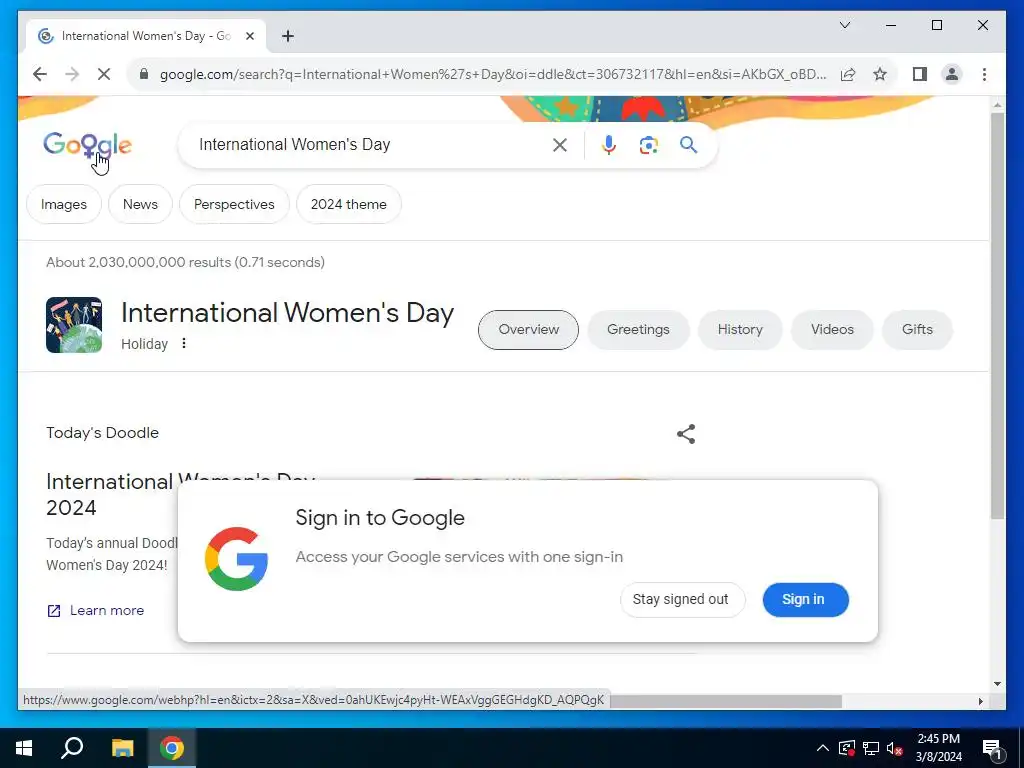The image size is (1024, 768).
Task: Switch to the History tab
Action: (740, 330)
